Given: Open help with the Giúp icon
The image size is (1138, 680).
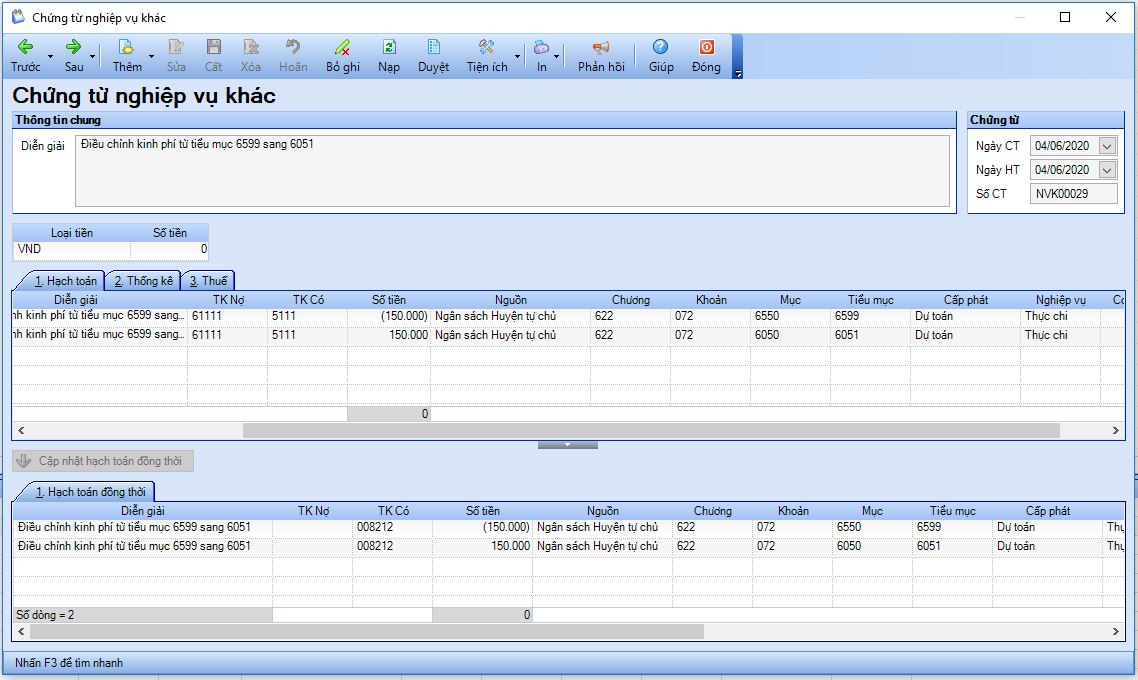Looking at the screenshot, I should pos(660,55).
